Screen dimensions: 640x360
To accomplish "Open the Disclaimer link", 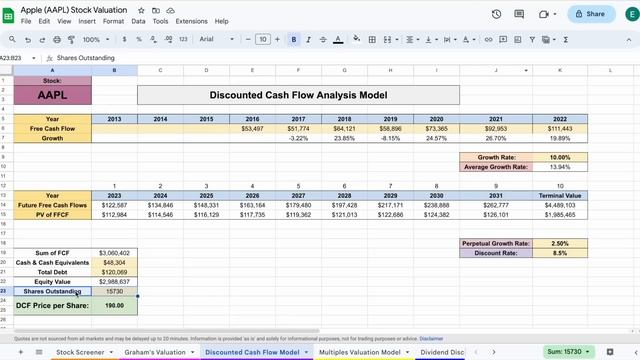I will coord(431,339).
